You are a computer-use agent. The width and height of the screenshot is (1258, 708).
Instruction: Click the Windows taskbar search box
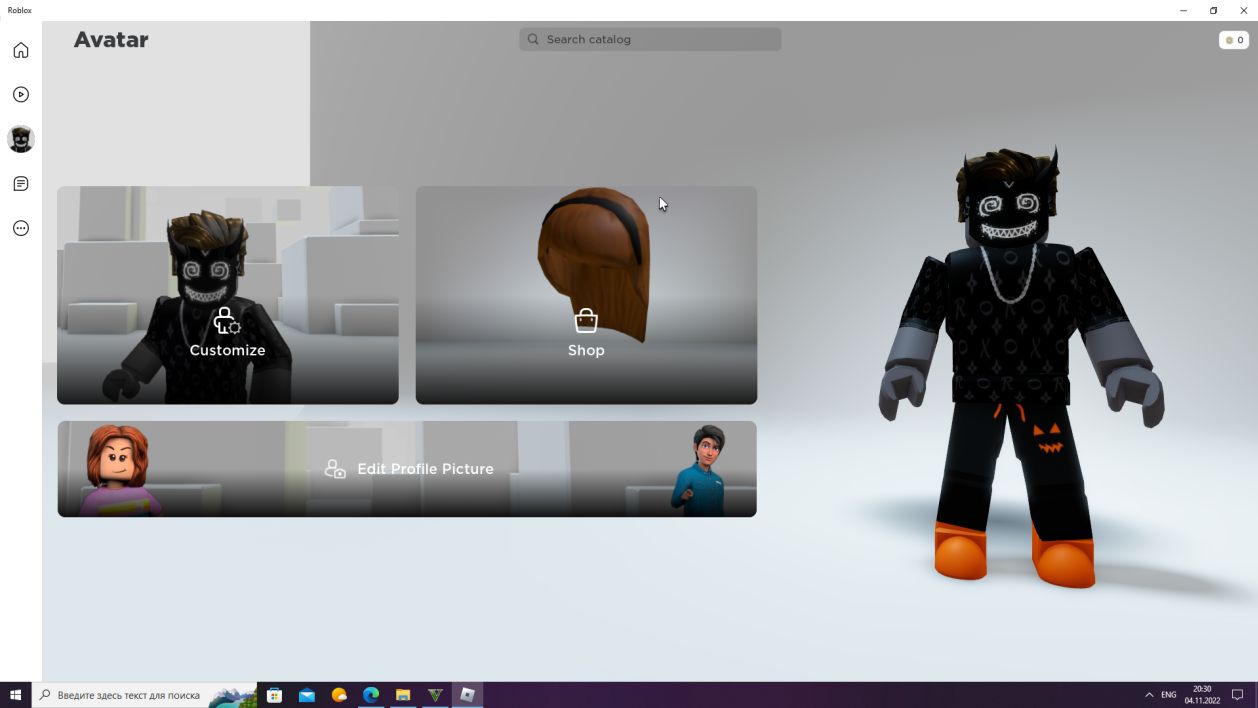(145, 695)
